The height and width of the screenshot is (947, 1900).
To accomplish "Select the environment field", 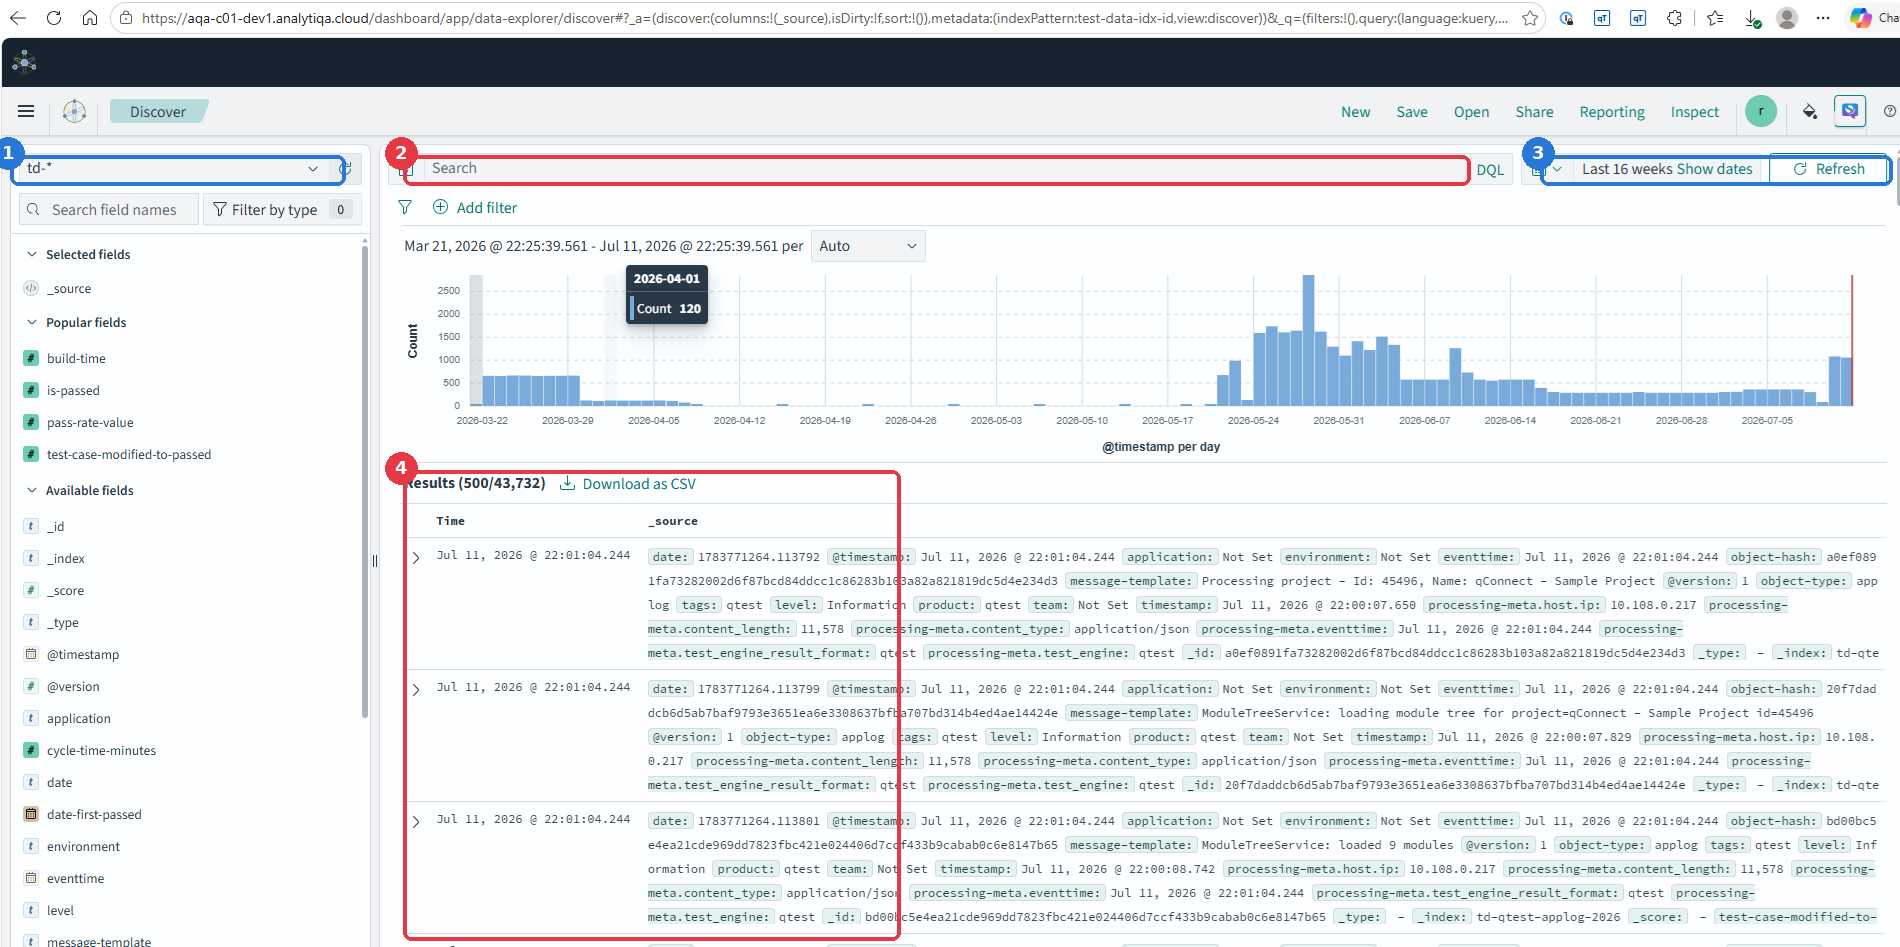I will coord(83,846).
